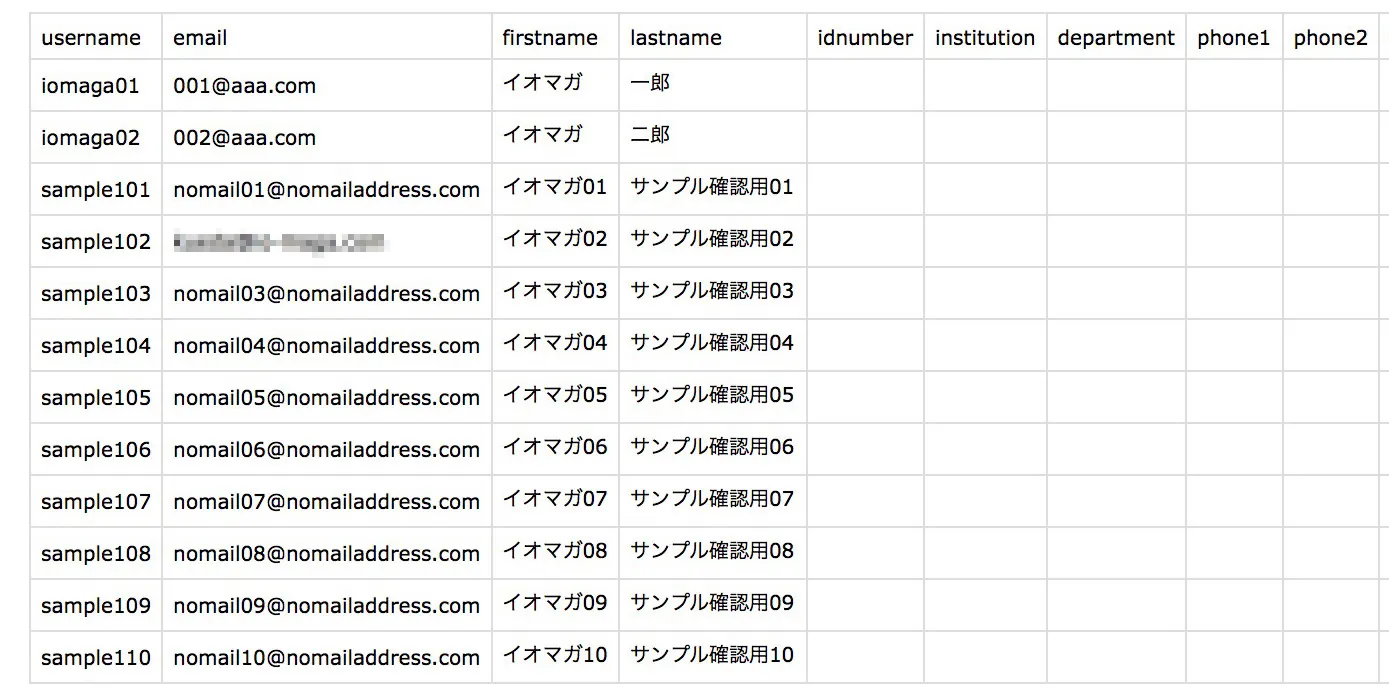Click the 001@aaa.com email cell
Viewport: 1389px width, 700px height.
[244, 86]
